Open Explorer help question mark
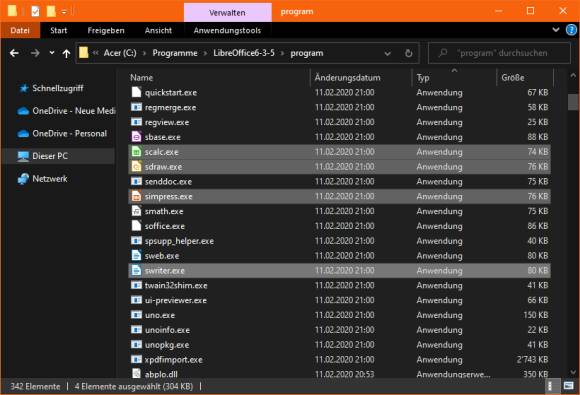The width and height of the screenshot is (580, 395). coord(571,30)
